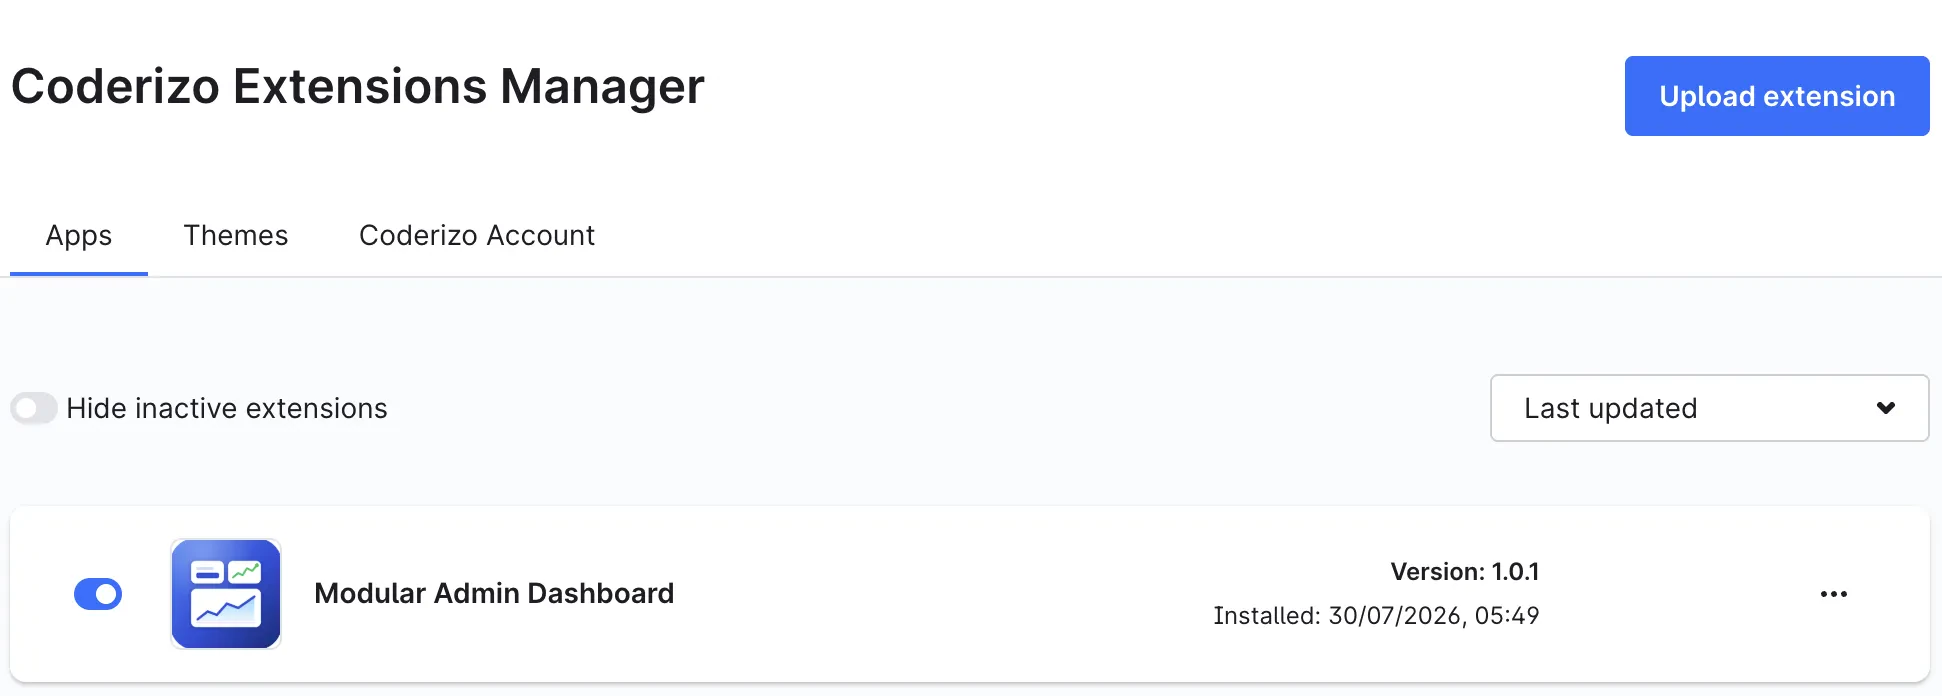Open the Last updated sort dropdown
Image resolution: width=1942 pixels, height=696 pixels.
click(x=1709, y=408)
